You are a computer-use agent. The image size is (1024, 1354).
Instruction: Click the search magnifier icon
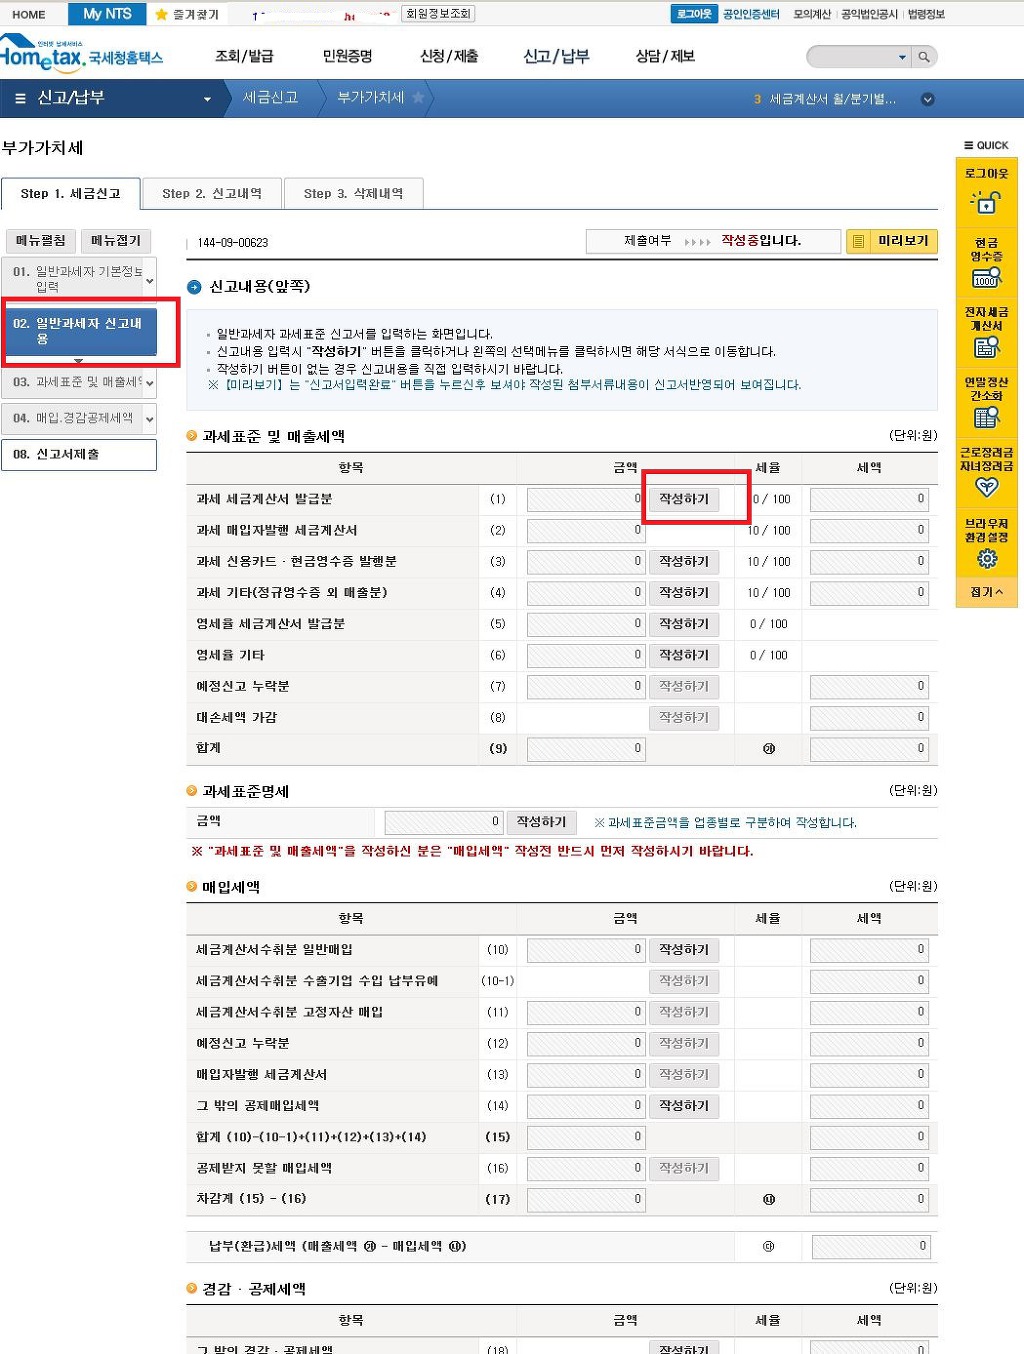[925, 57]
